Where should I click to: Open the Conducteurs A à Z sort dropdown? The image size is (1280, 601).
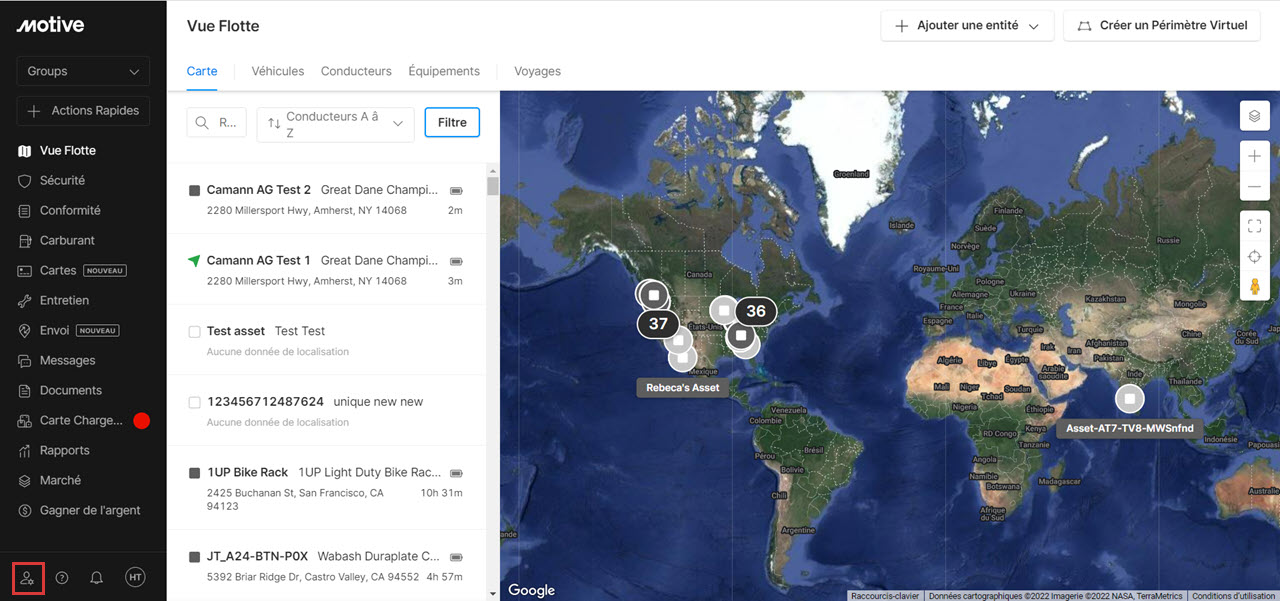point(335,124)
